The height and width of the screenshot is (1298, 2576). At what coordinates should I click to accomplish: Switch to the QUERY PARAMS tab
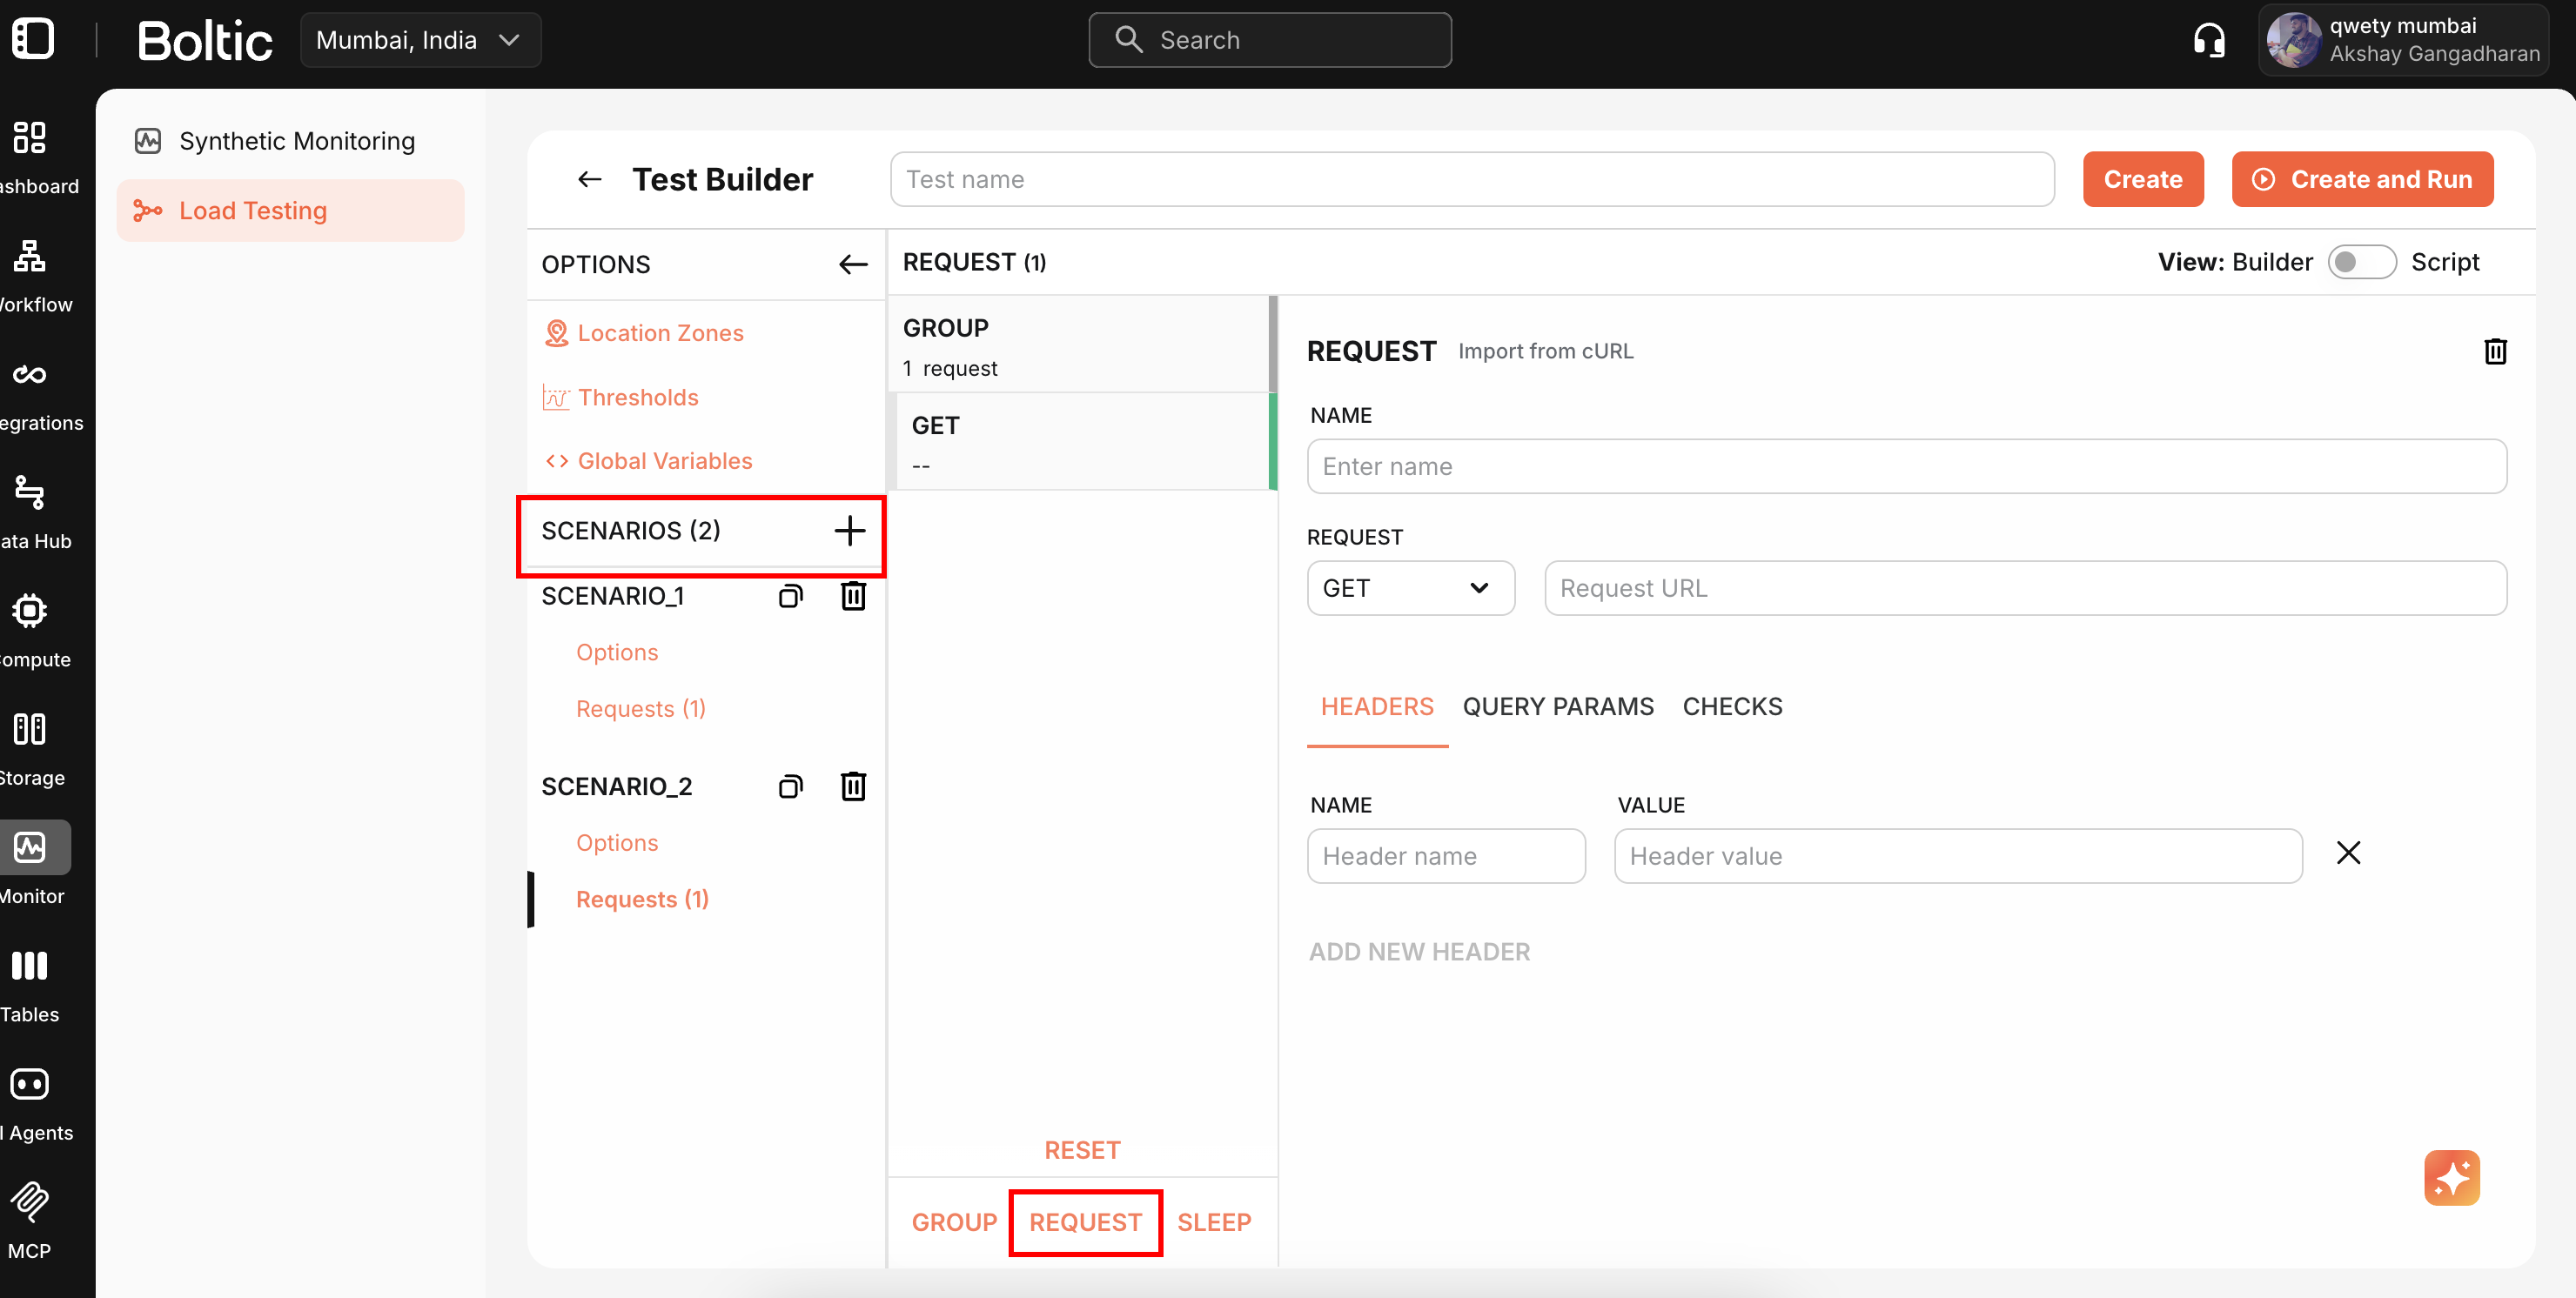pyautogui.click(x=1557, y=706)
